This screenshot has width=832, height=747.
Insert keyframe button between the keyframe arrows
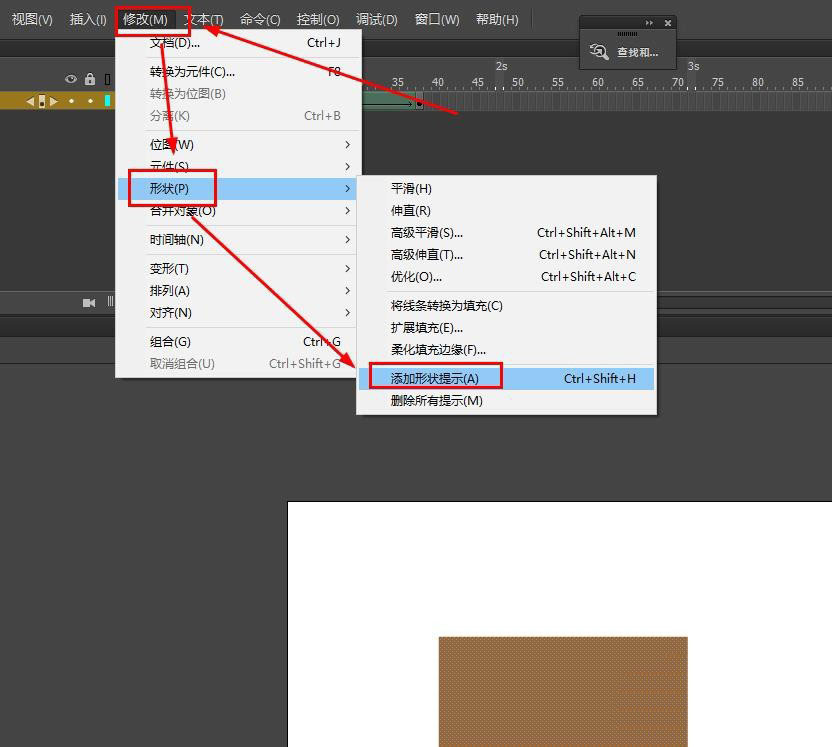tap(42, 101)
